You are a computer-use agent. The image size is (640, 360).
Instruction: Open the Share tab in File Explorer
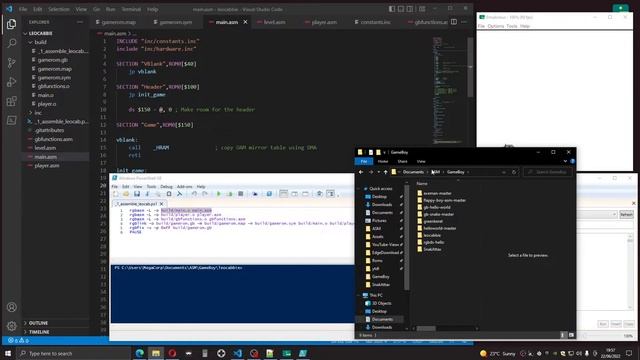tap(402, 161)
